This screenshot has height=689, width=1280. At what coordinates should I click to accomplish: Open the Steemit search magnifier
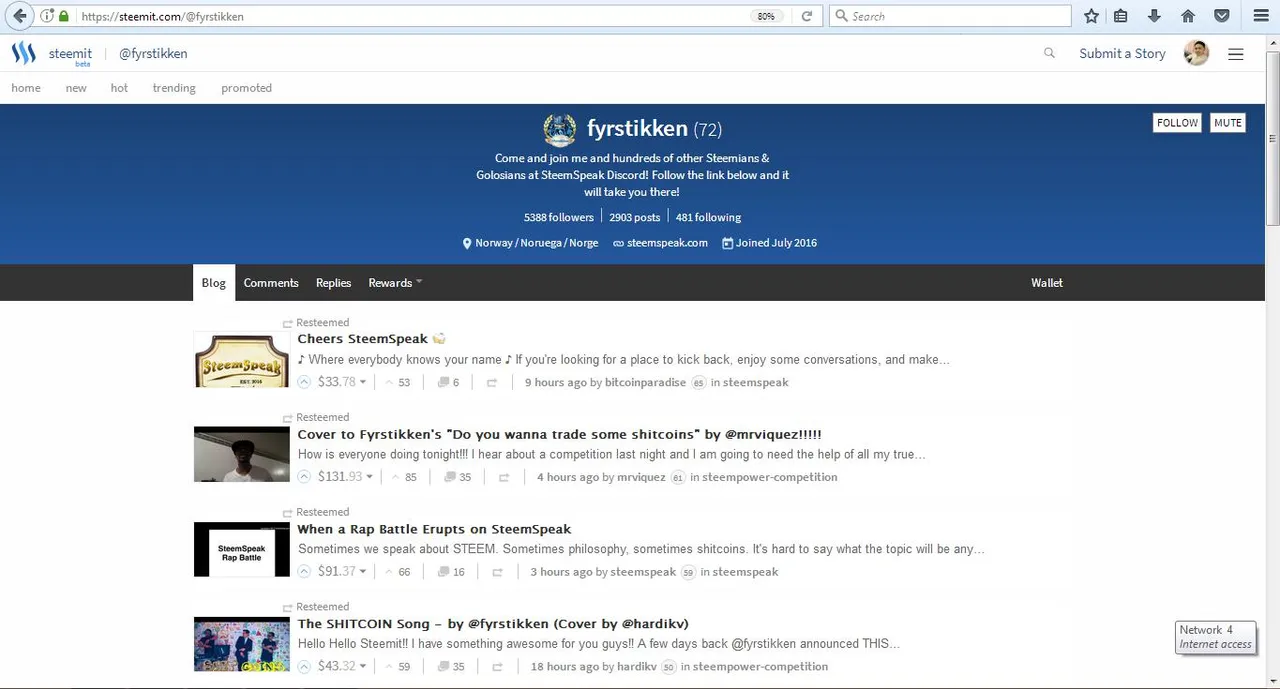pyautogui.click(x=1049, y=53)
